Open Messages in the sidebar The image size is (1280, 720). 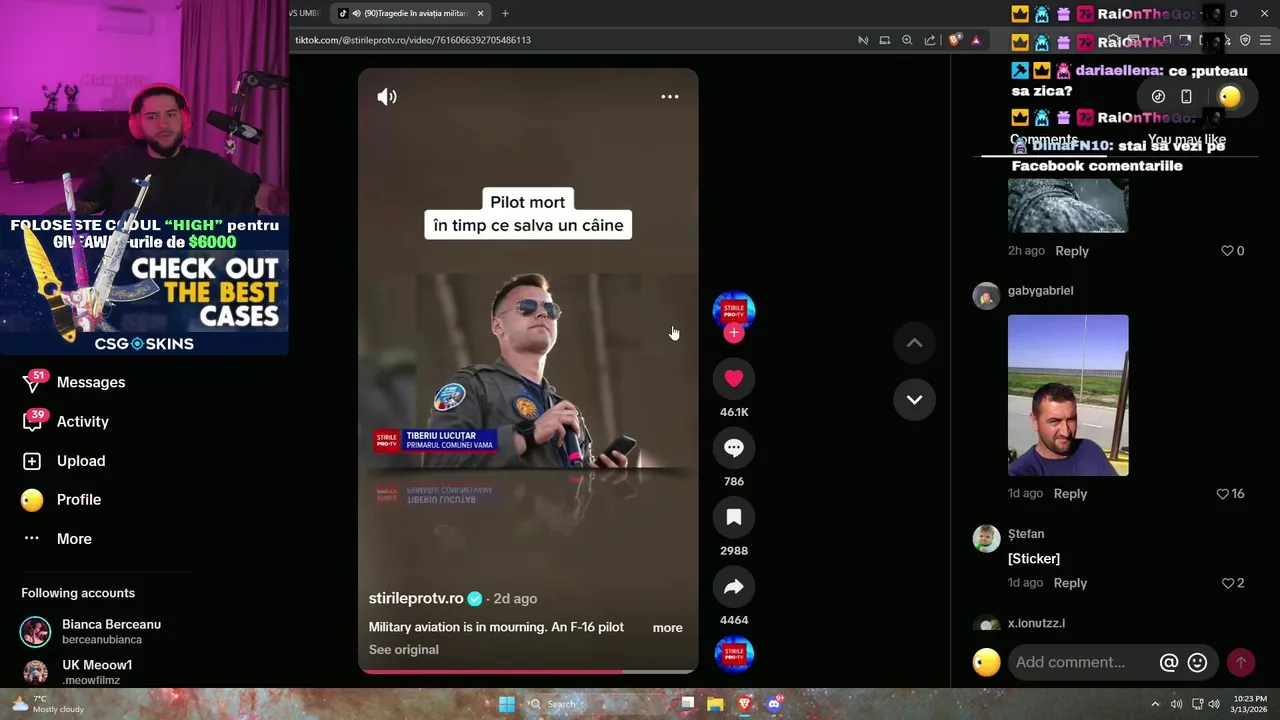[91, 382]
